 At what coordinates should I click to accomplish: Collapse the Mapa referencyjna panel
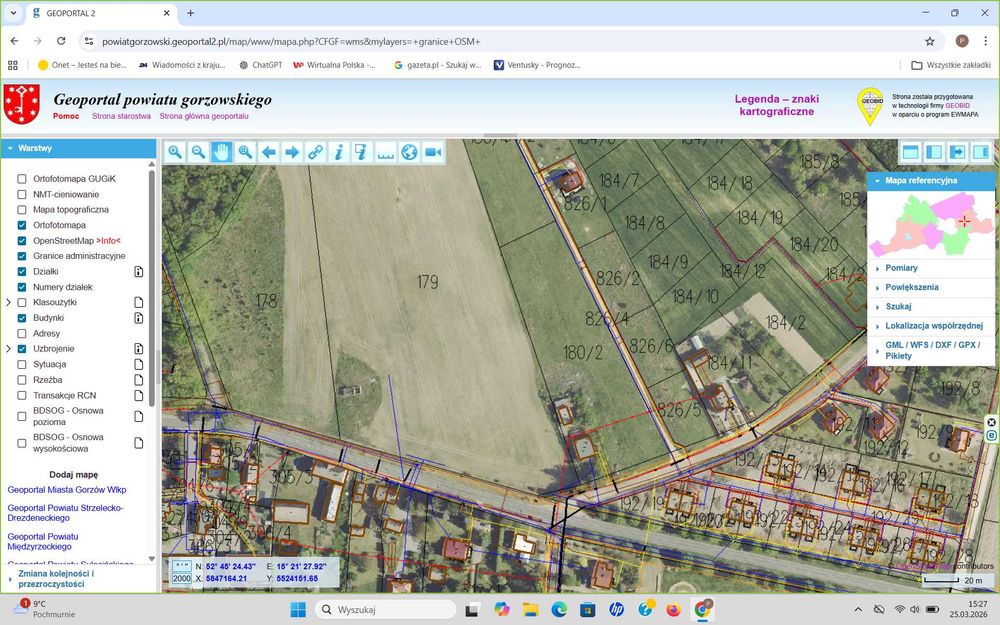tap(930, 180)
